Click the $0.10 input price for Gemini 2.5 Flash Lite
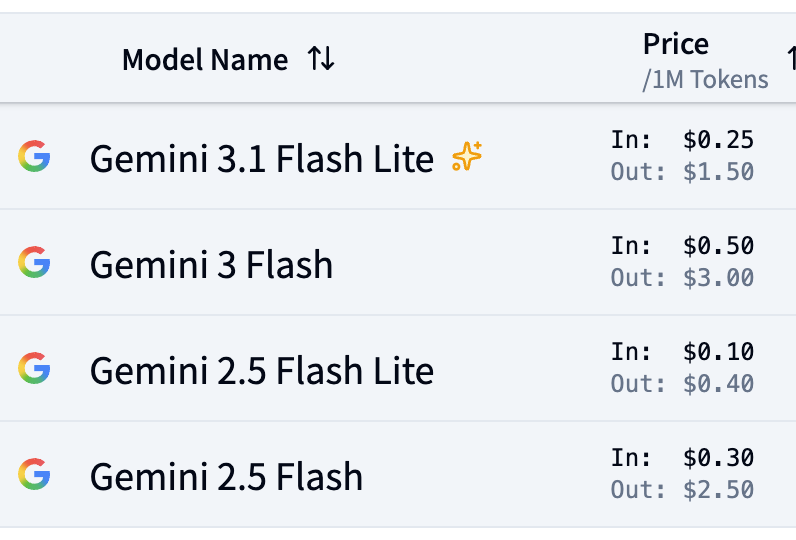Image resolution: width=796 pixels, height=540 pixels. tap(718, 351)
